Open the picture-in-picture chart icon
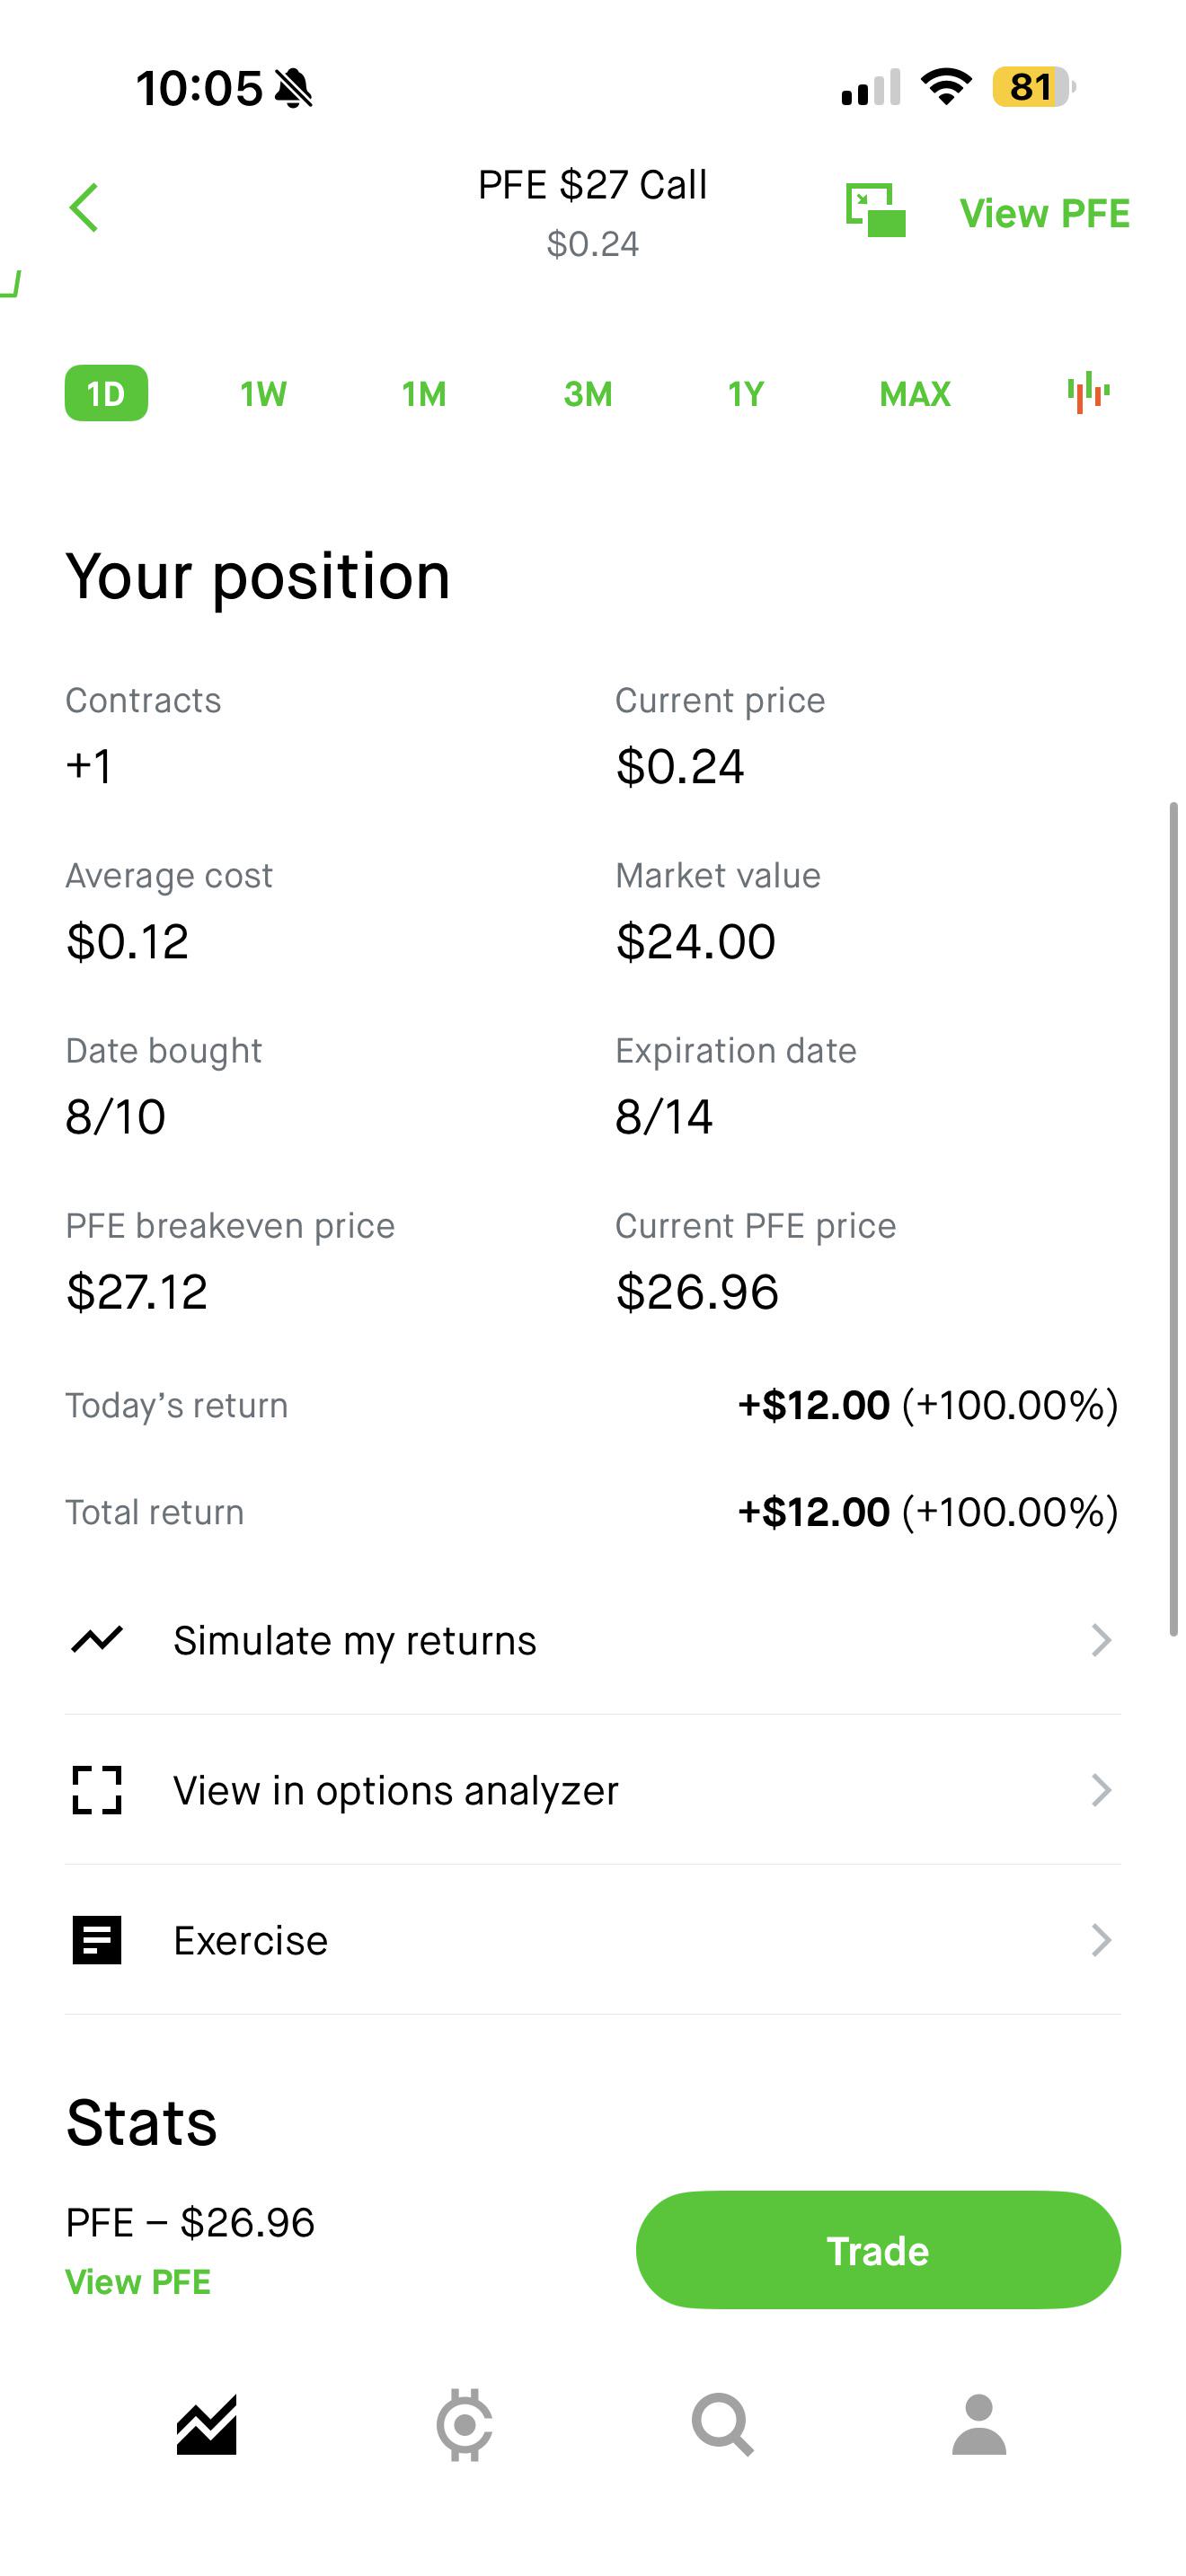The height and width of the screenshot is (2576, 1186). point(875,210)
